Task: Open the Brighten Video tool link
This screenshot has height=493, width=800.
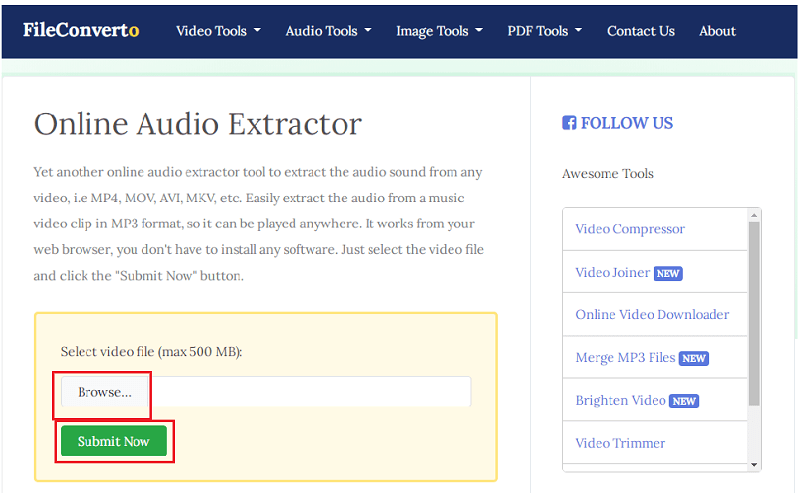Action: tap(620, 400)
